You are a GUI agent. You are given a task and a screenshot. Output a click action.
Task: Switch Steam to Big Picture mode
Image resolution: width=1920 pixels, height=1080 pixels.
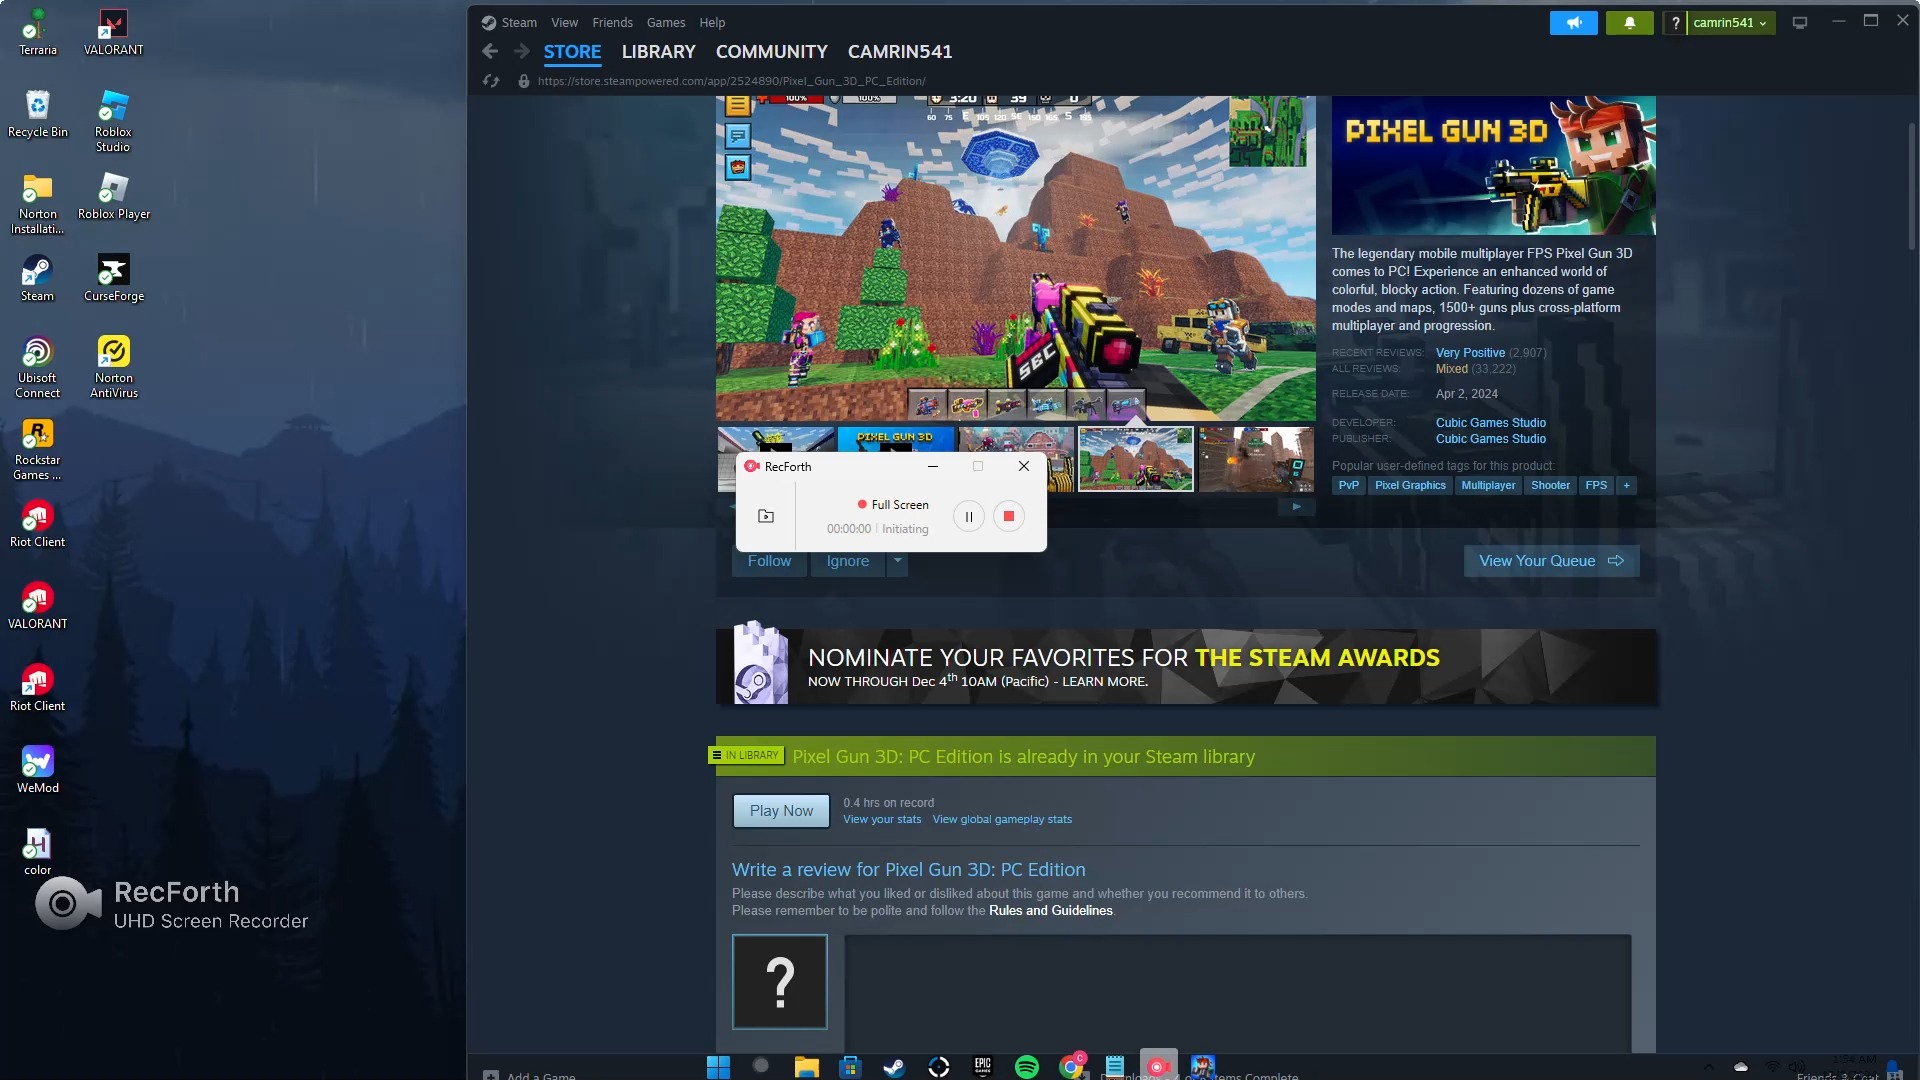[x=1800, y=22]
